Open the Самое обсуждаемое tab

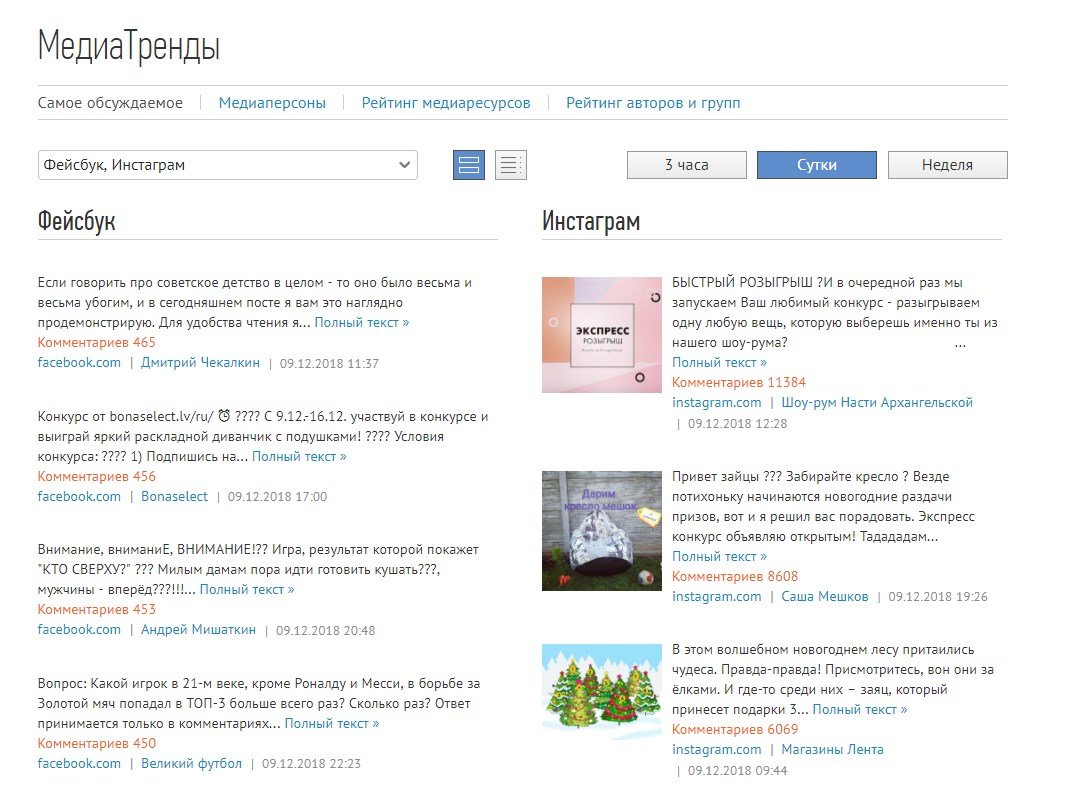pos(110,103)
